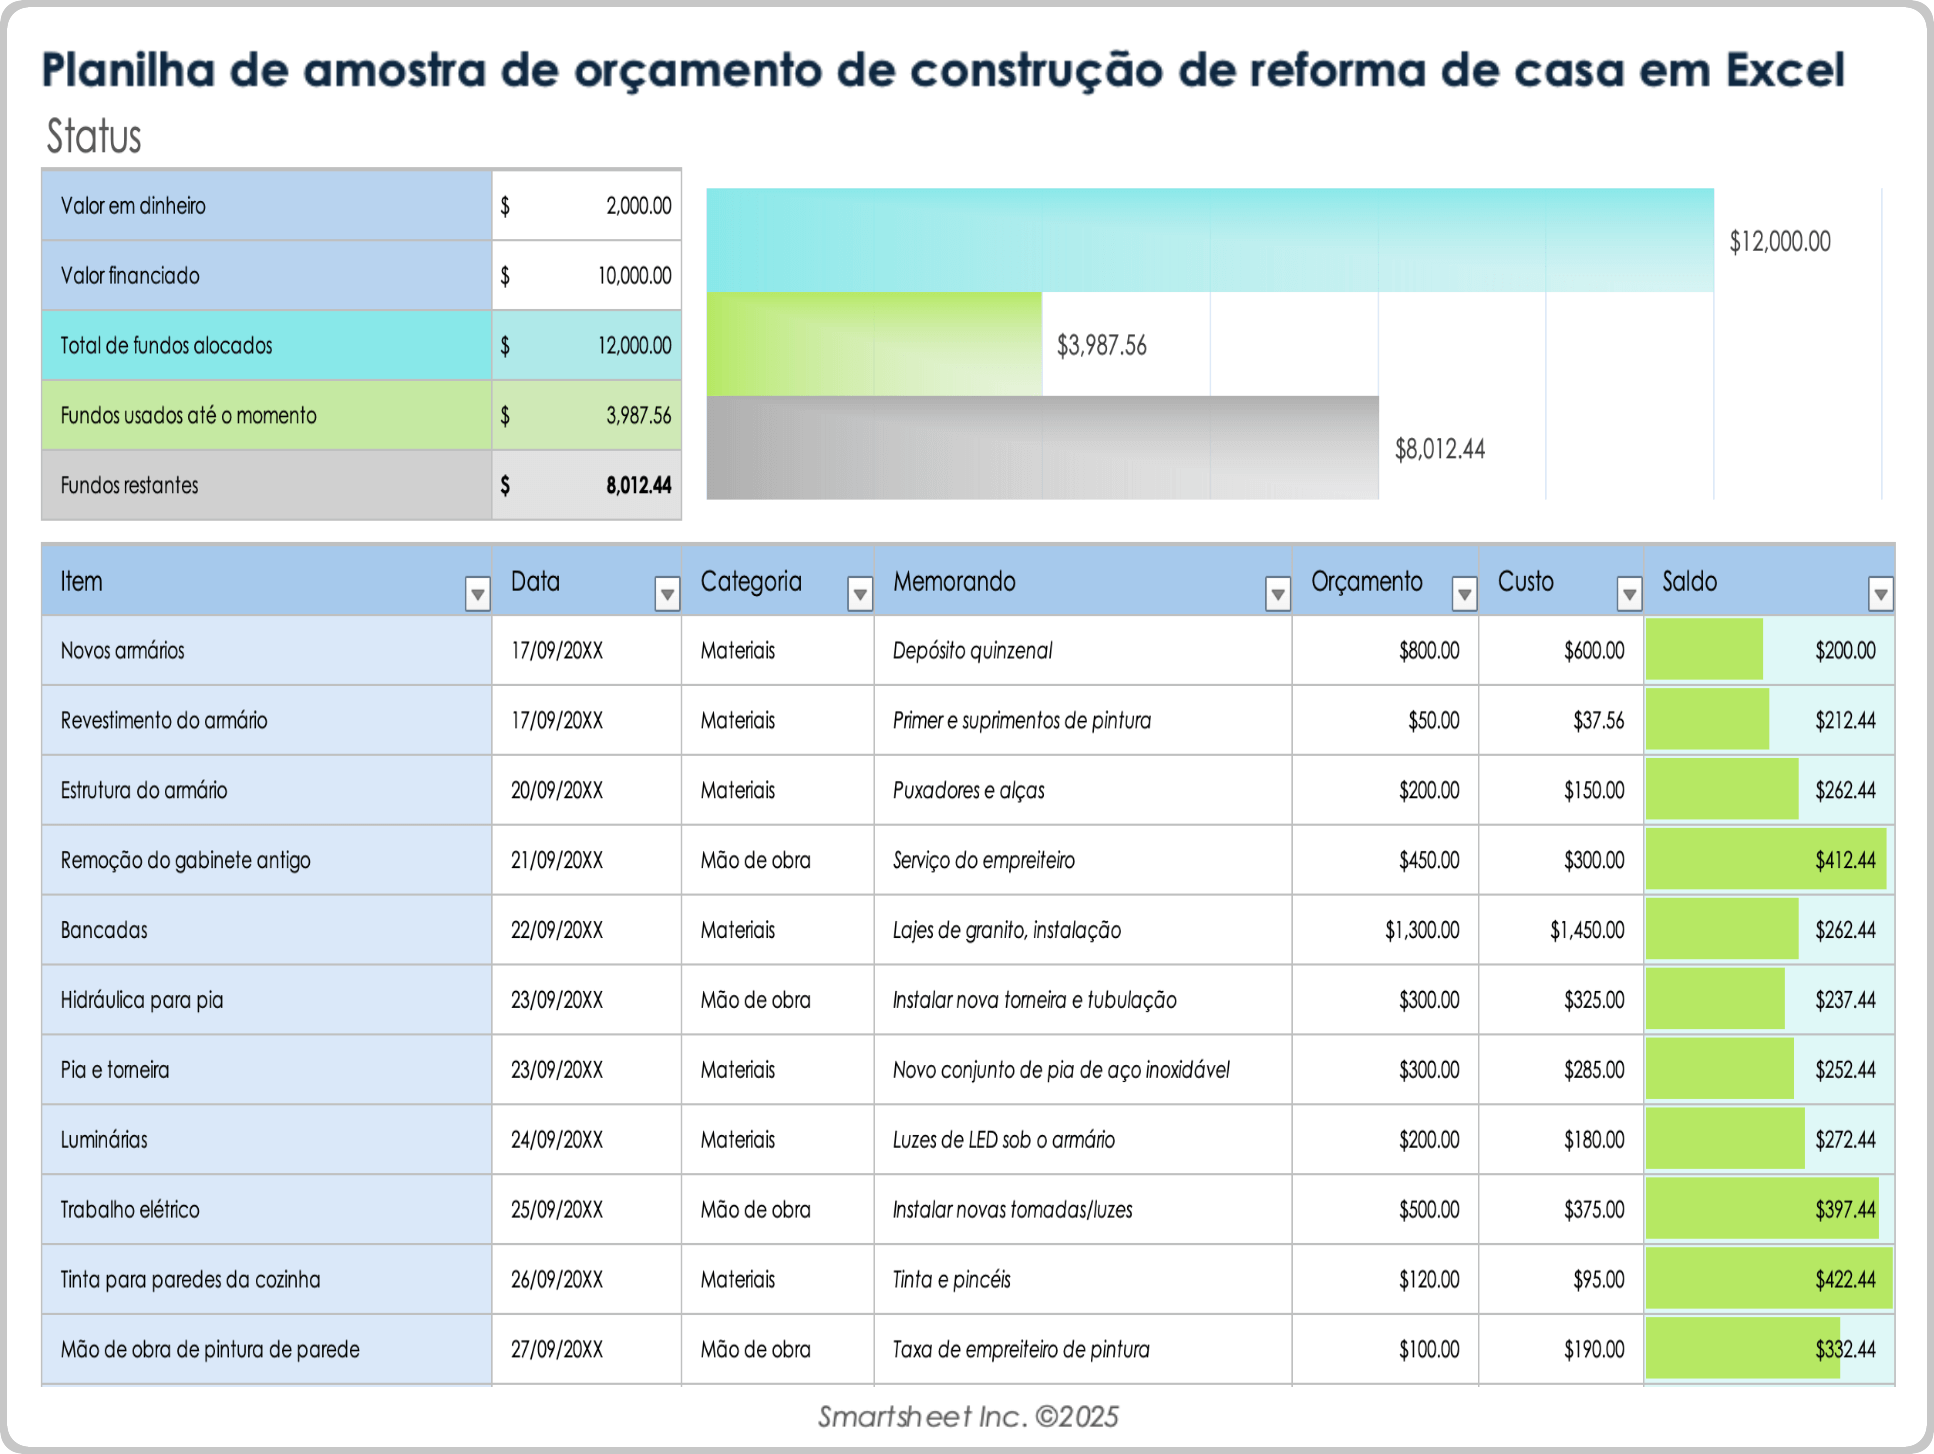
Task: Click the memo 'Lajes de granito, instalação'
Action: pos(1006,931)
